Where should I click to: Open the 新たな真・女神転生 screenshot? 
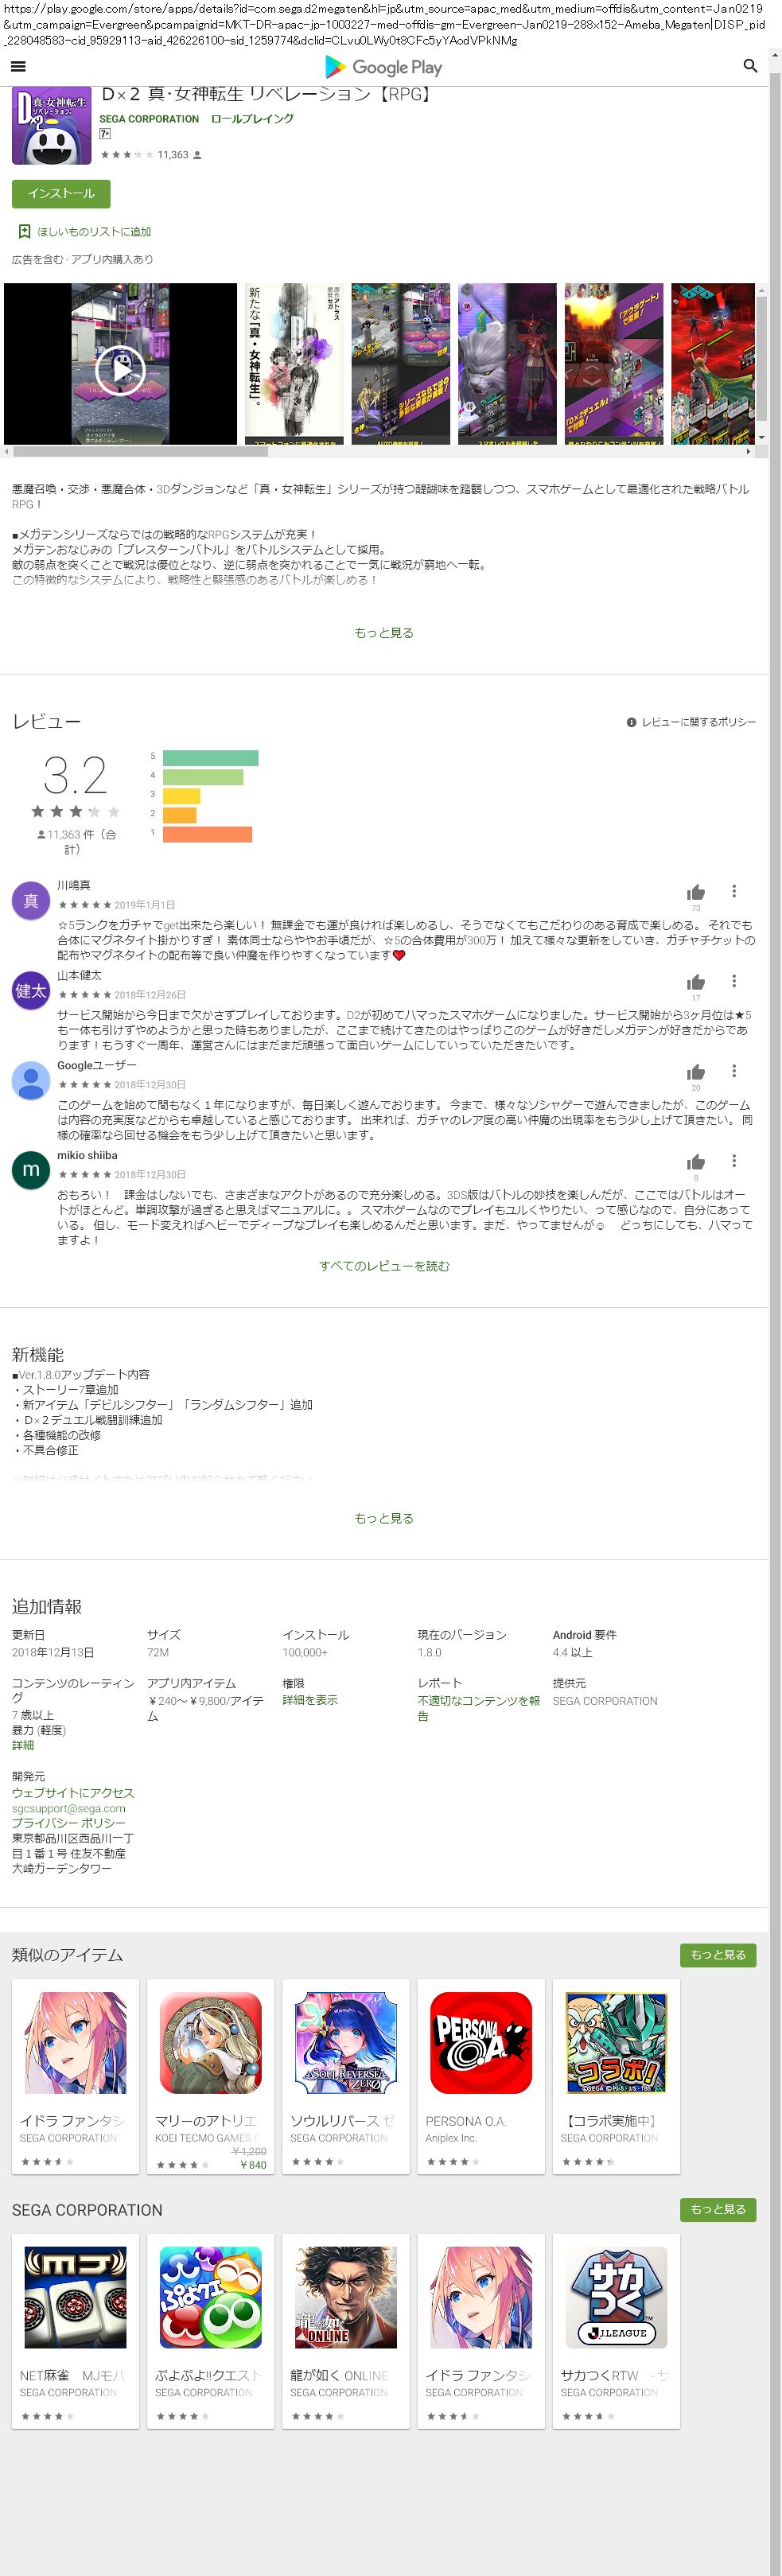pos(293,364)
